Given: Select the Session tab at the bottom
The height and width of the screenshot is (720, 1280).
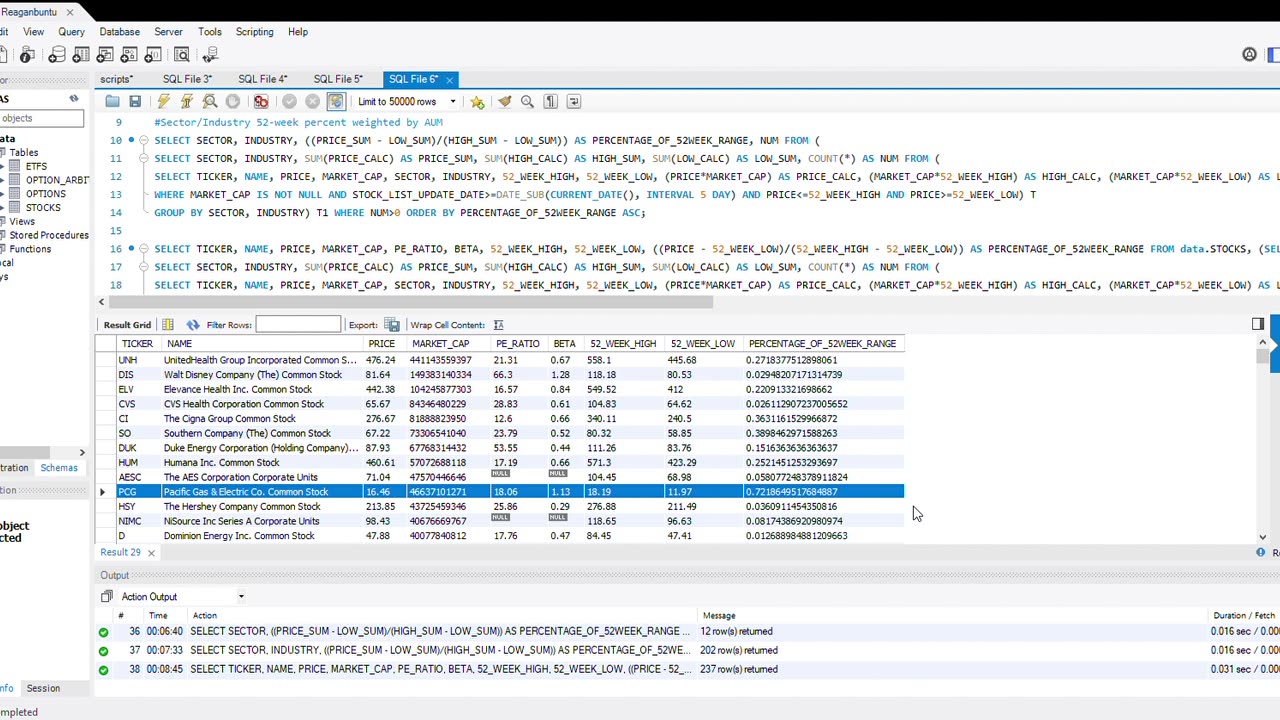Looking at the screenshot, I should pyautogui.click(x=43, y=688).
